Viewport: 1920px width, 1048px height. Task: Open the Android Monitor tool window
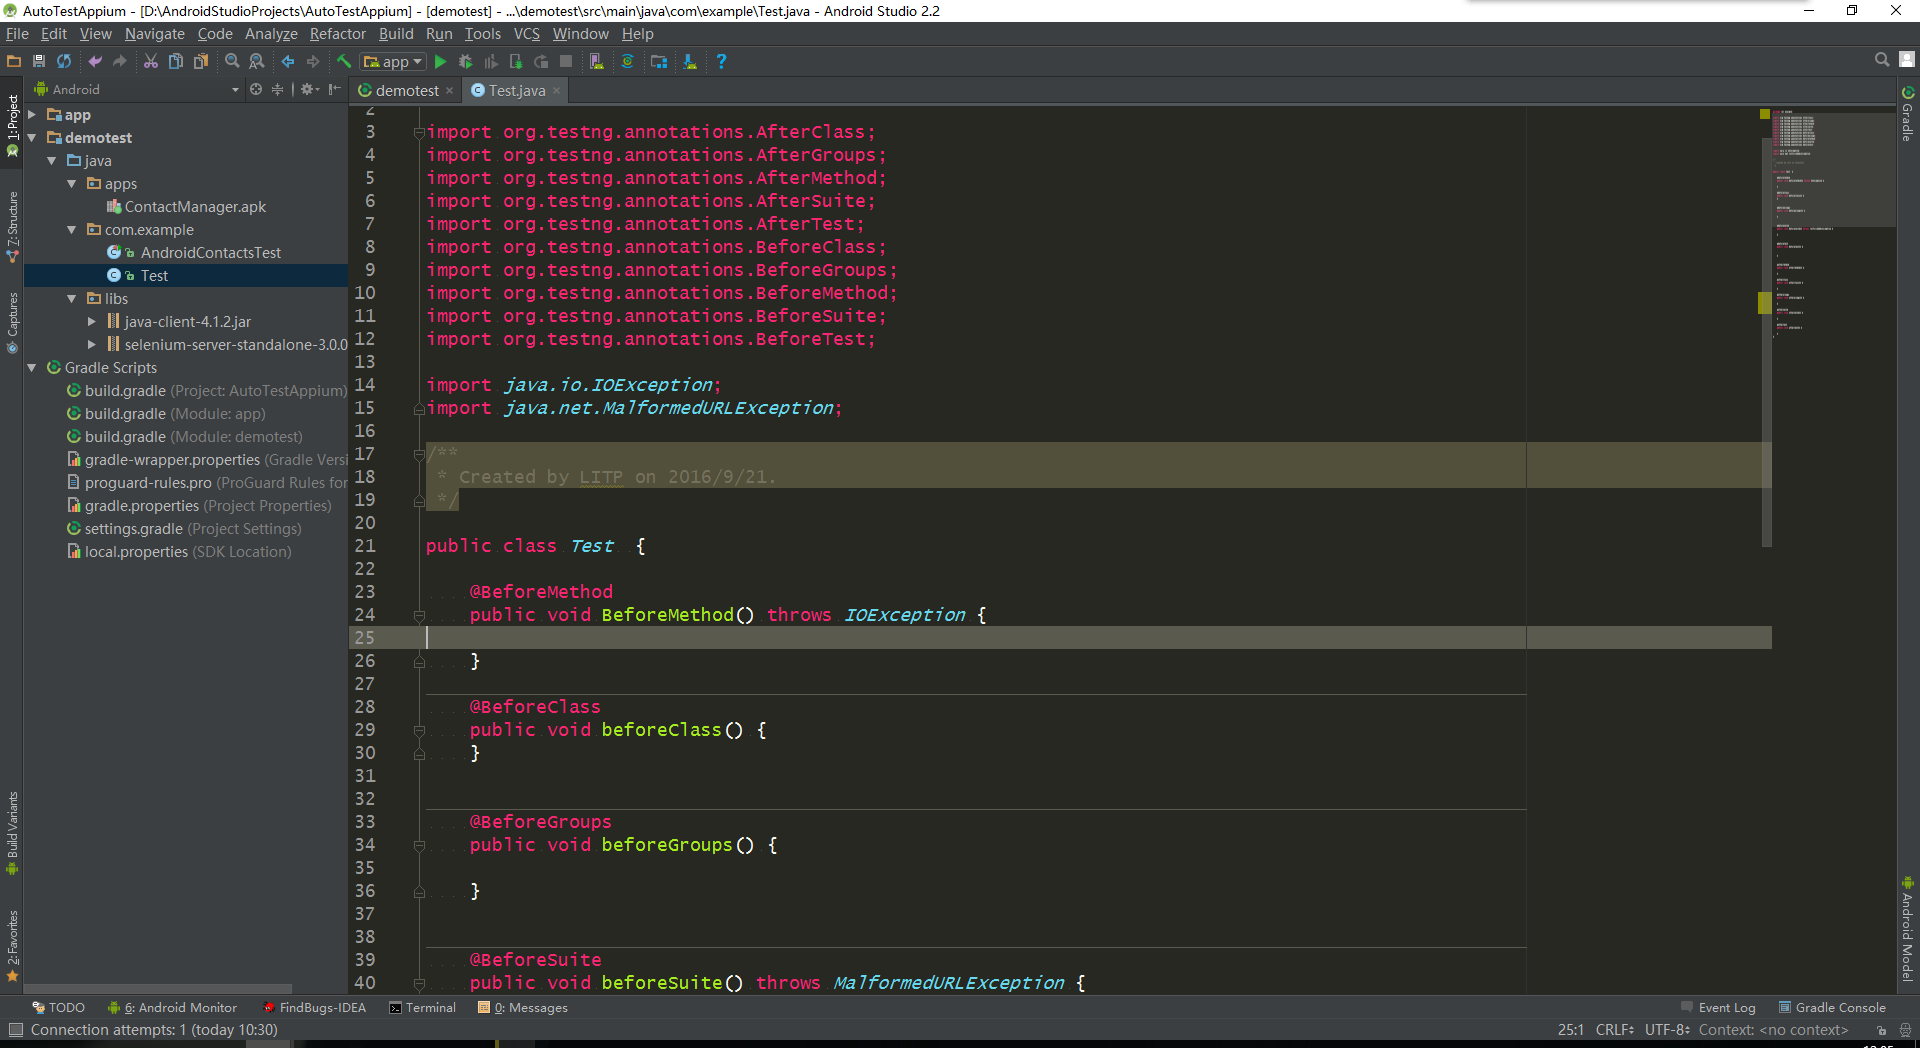(173, 1008)
